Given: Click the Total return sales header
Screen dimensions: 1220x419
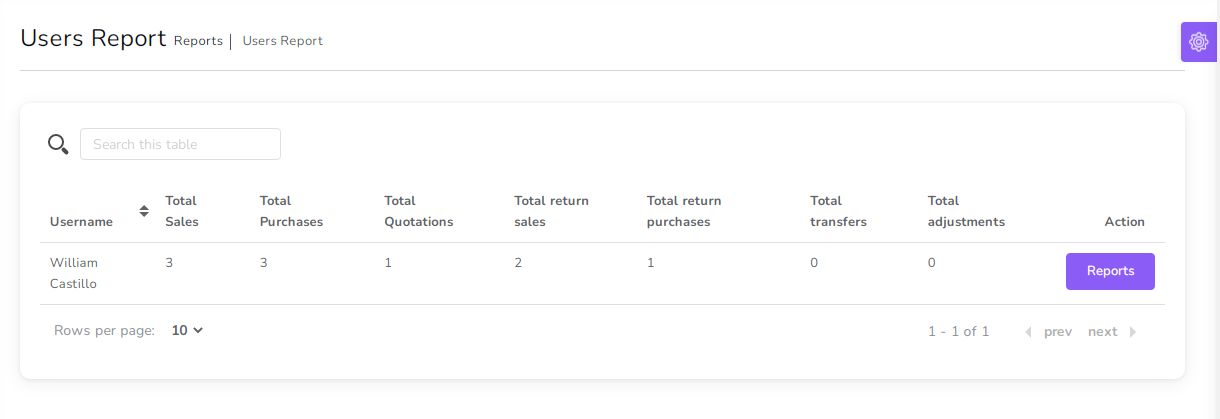Looking at the screenshot, I should (551, 211).
